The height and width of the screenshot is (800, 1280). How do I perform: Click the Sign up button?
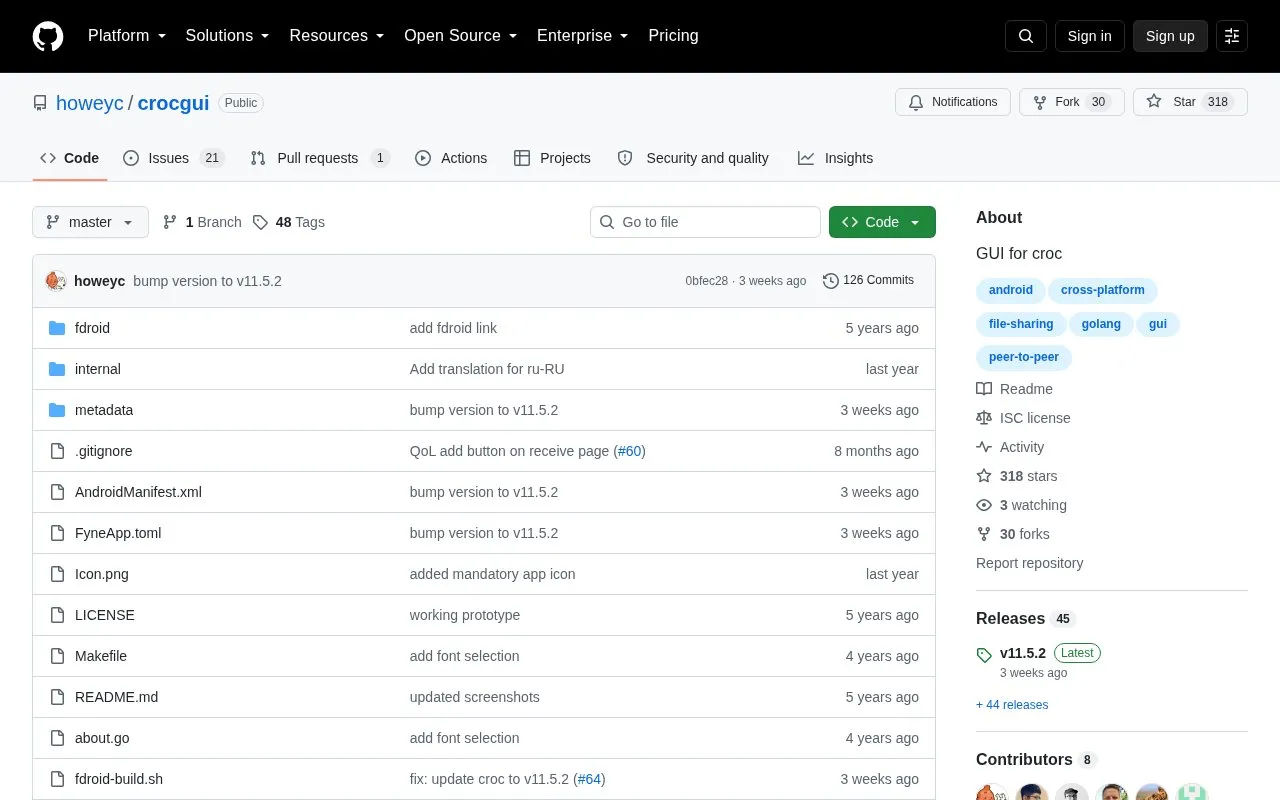(1170, 36)
